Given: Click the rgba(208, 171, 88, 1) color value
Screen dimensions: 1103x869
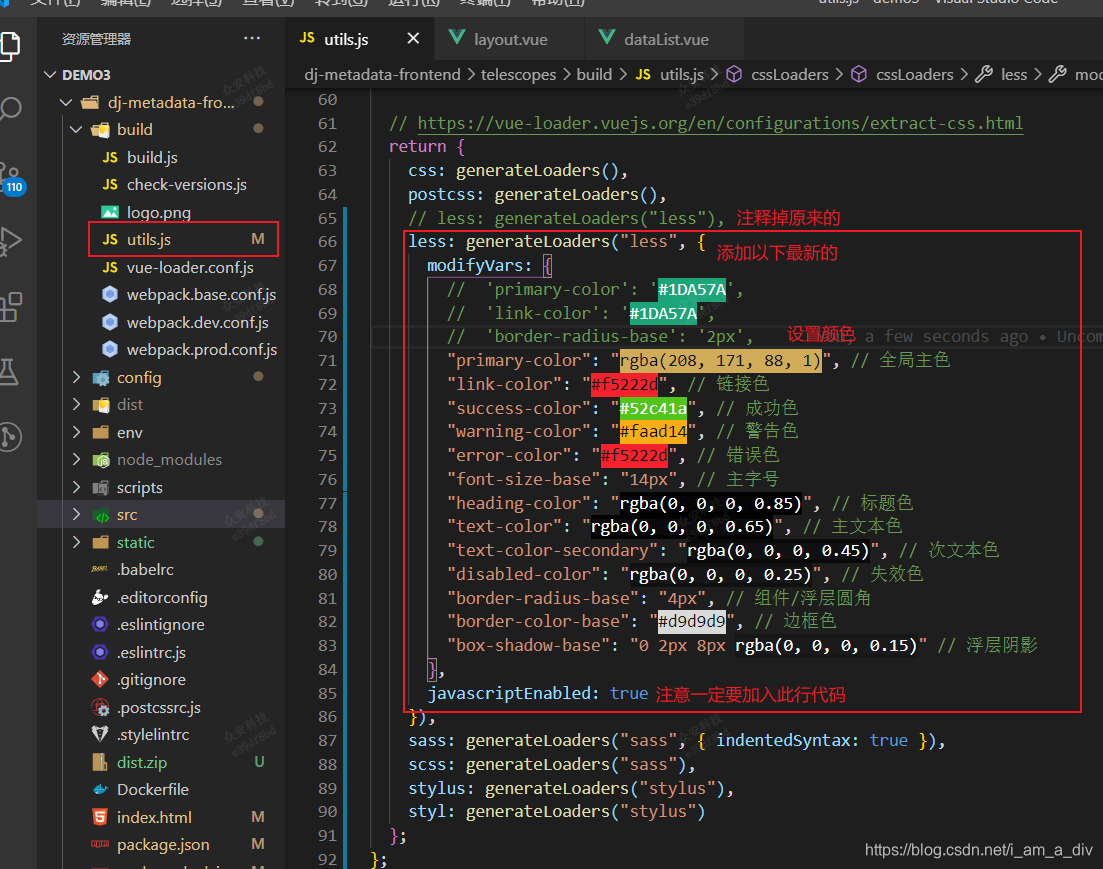Looking at the screenshot, I should pyautogui.click(x=720, y=360).
